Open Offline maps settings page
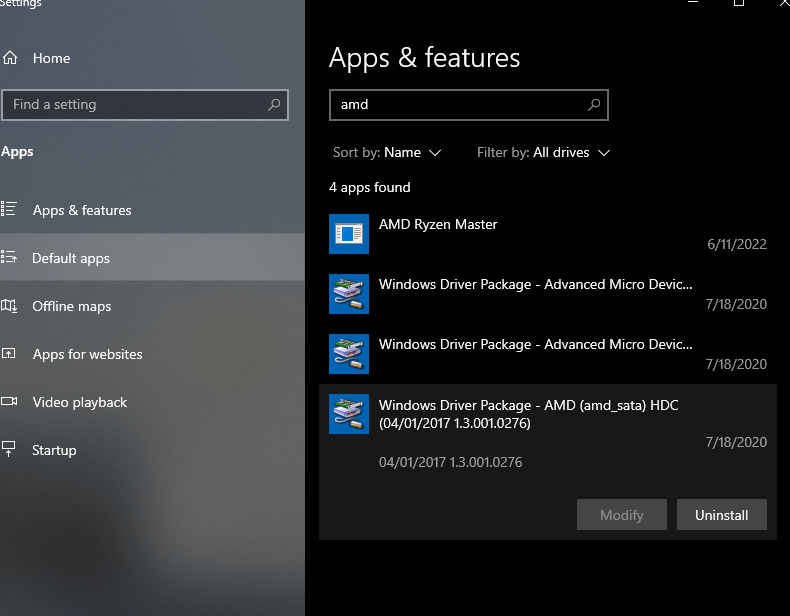The image size is (790, 616). [152, 306]
